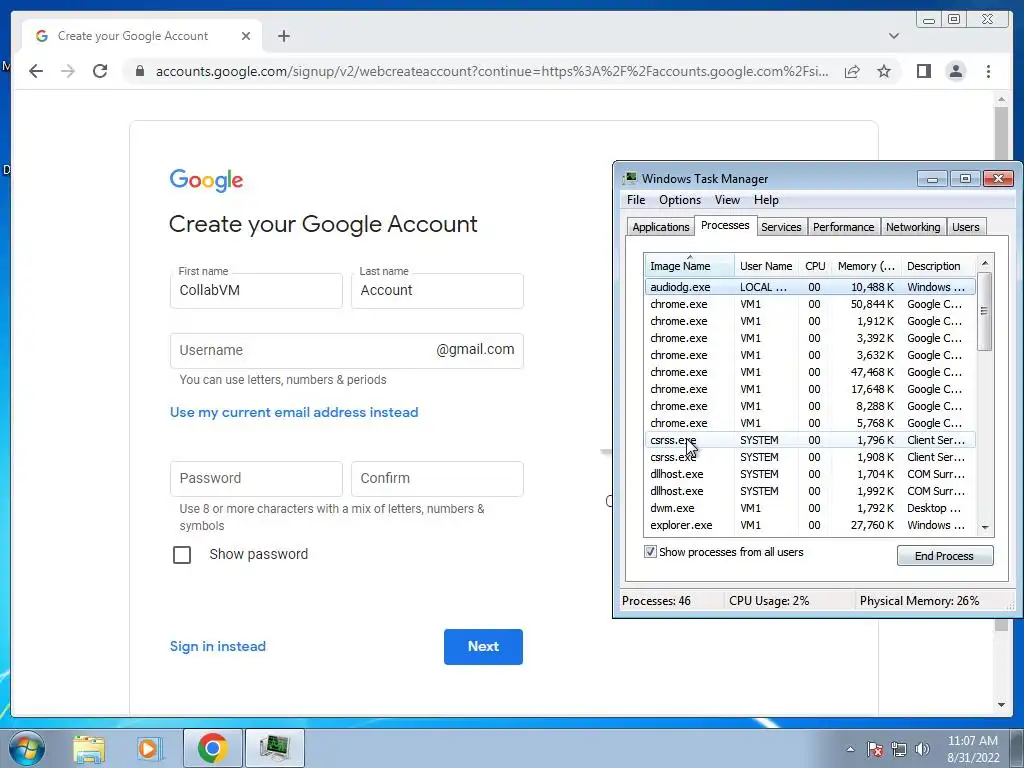Switch to the Applications tab

pos(660,227)
